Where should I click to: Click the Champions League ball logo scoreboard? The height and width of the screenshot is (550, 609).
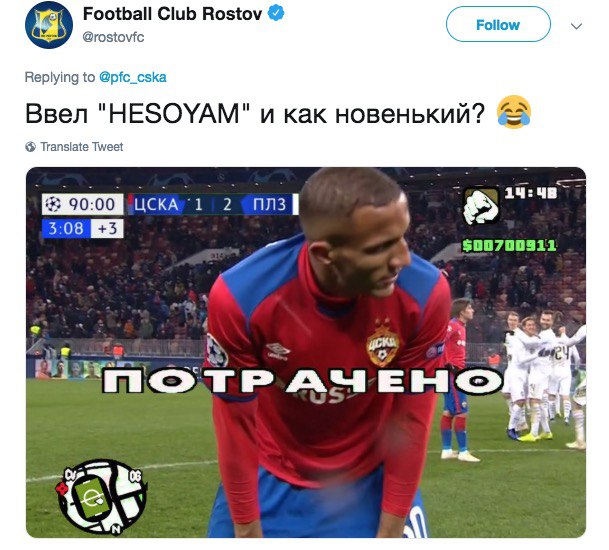(x=53, y=204)
